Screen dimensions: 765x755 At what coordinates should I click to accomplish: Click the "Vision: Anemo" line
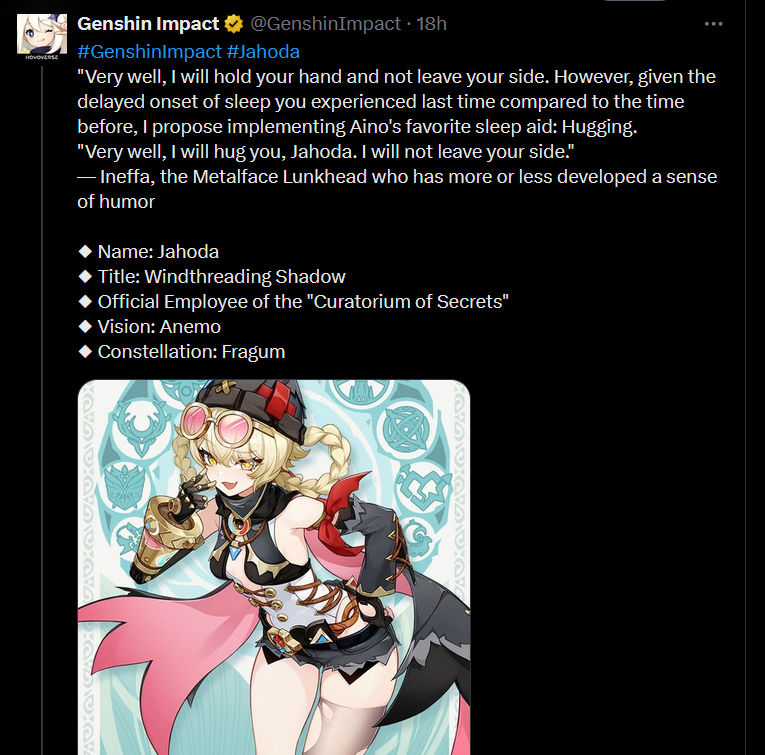149,327
